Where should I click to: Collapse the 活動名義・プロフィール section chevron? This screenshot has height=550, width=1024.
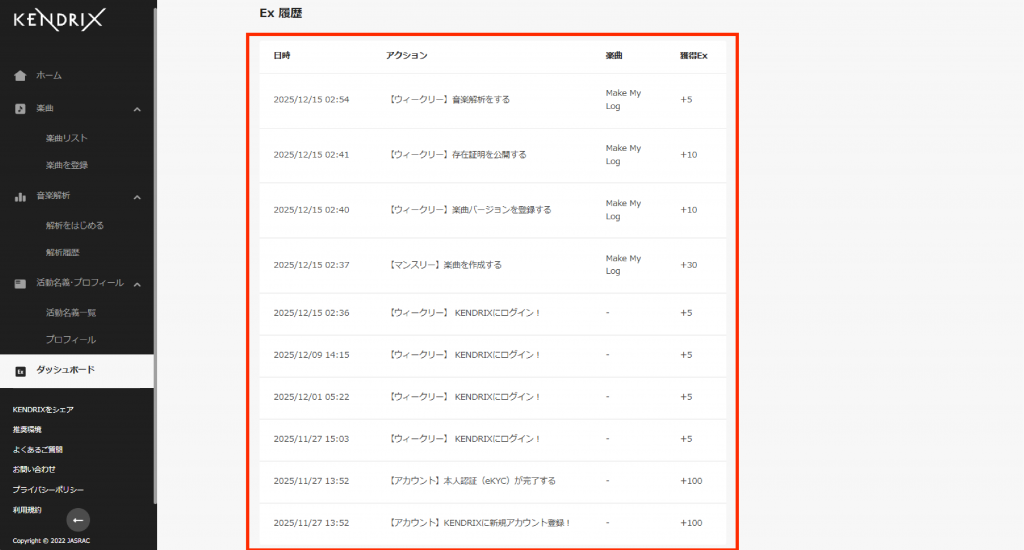137,285
